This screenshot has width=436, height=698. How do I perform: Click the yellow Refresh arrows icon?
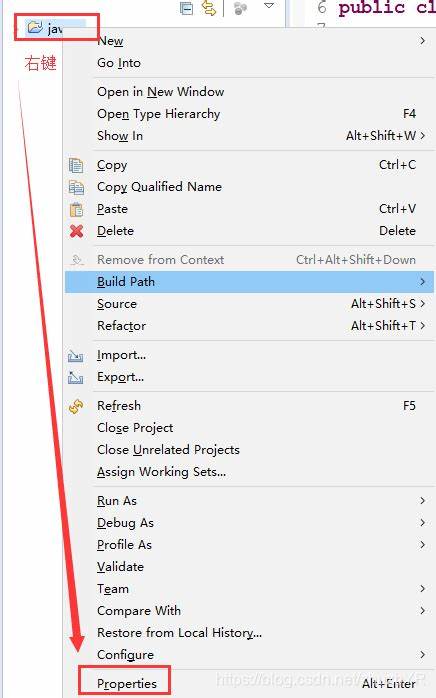coord(76,406)
